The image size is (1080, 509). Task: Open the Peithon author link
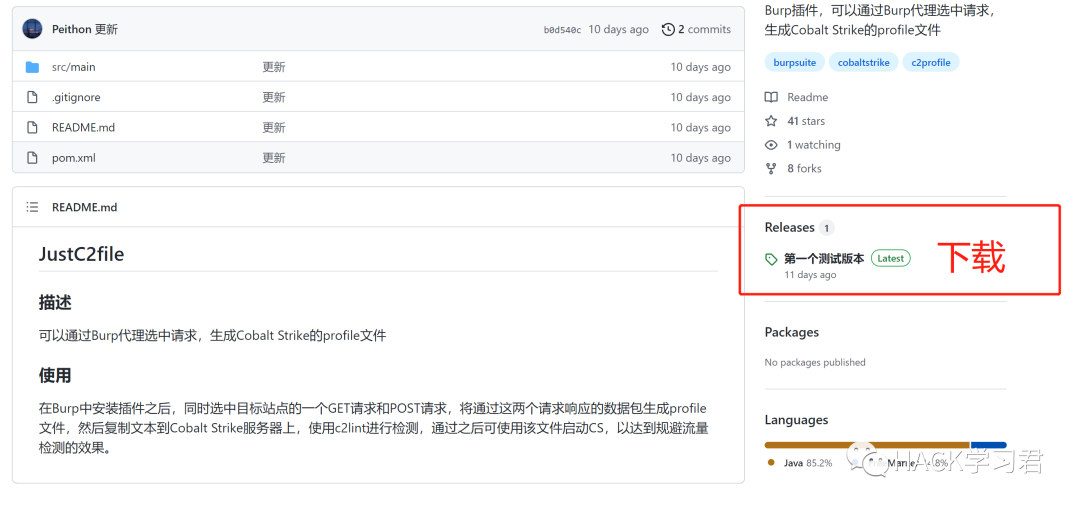pos(72,30)
